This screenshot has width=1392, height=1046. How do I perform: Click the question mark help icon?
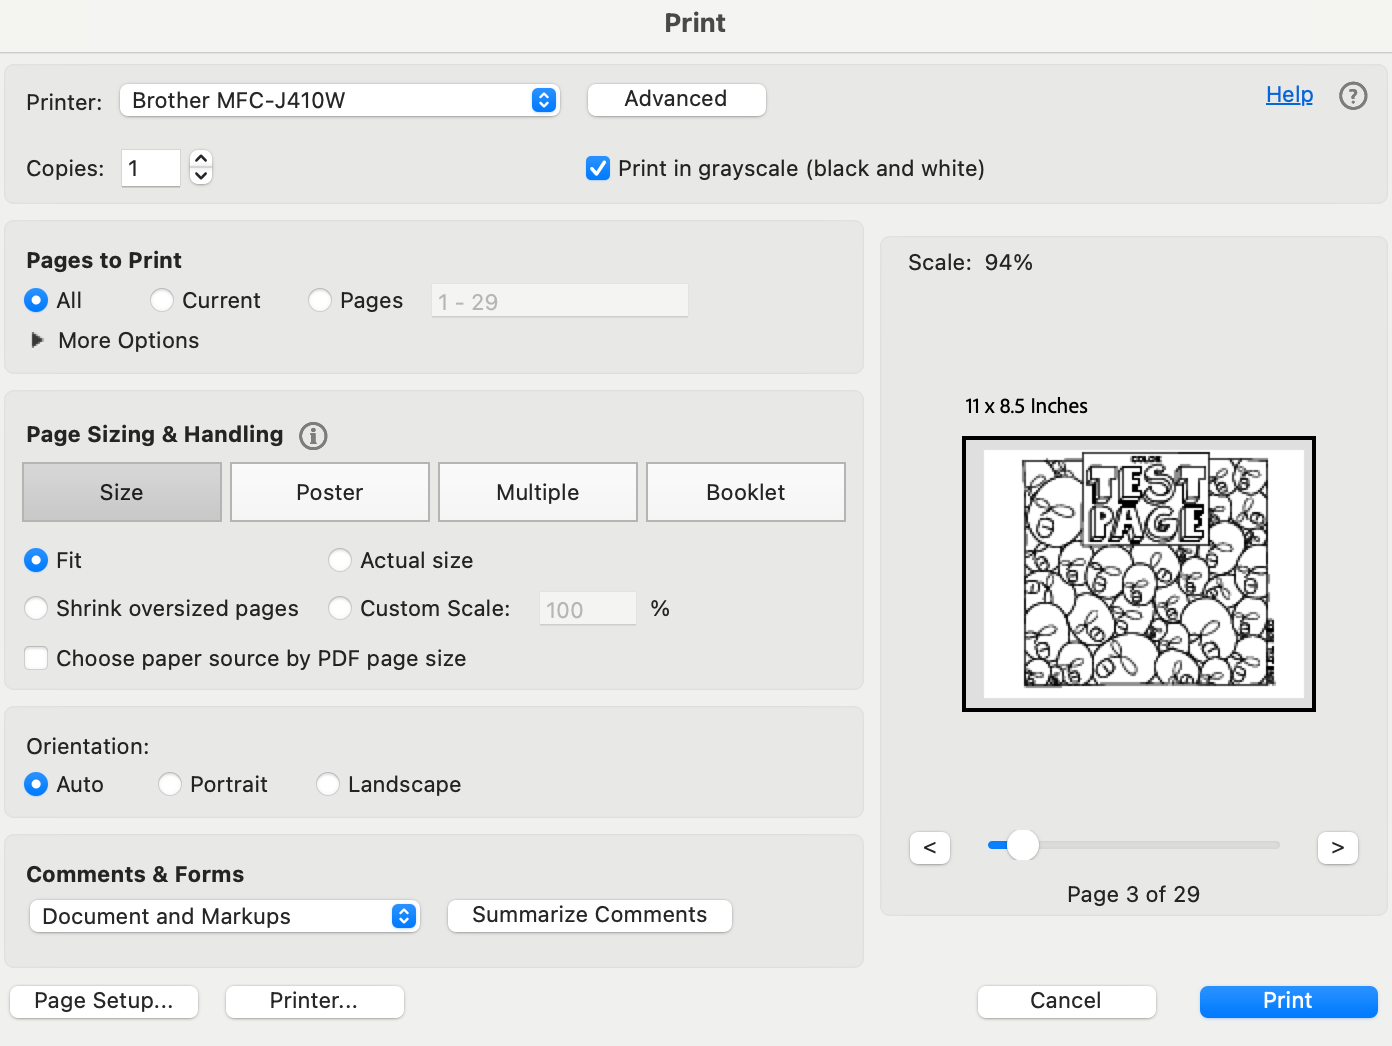(1352, 96)
